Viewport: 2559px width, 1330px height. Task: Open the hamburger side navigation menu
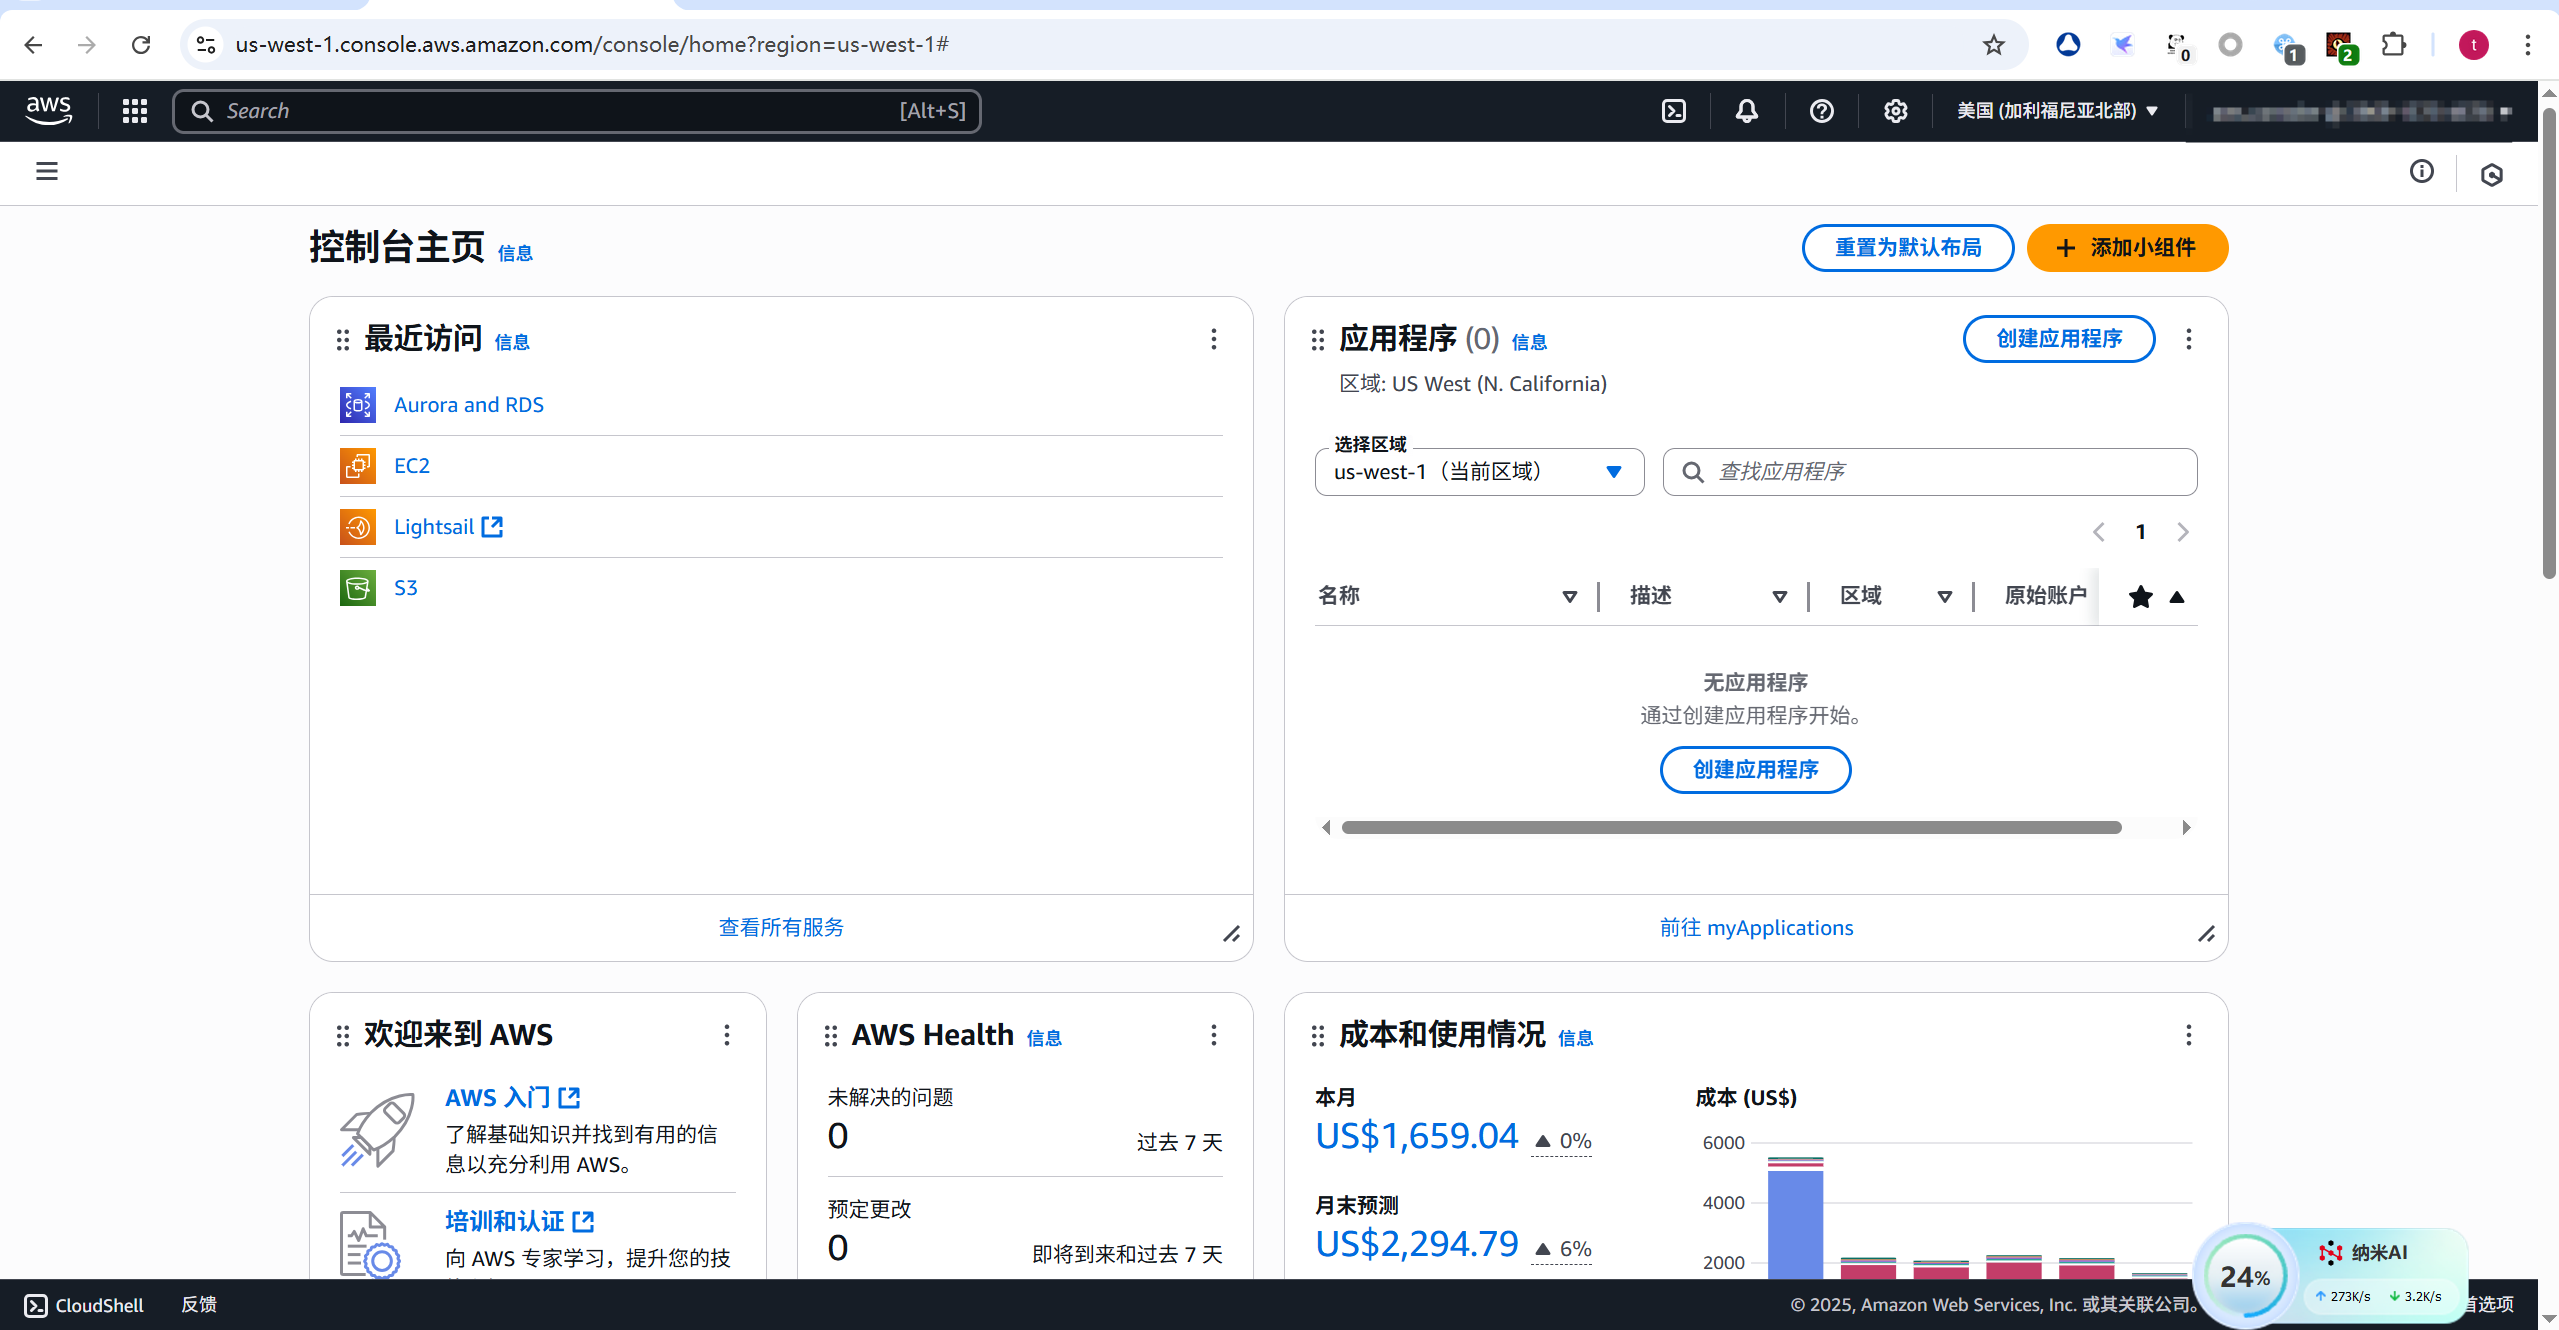click(x=47, y=171)
